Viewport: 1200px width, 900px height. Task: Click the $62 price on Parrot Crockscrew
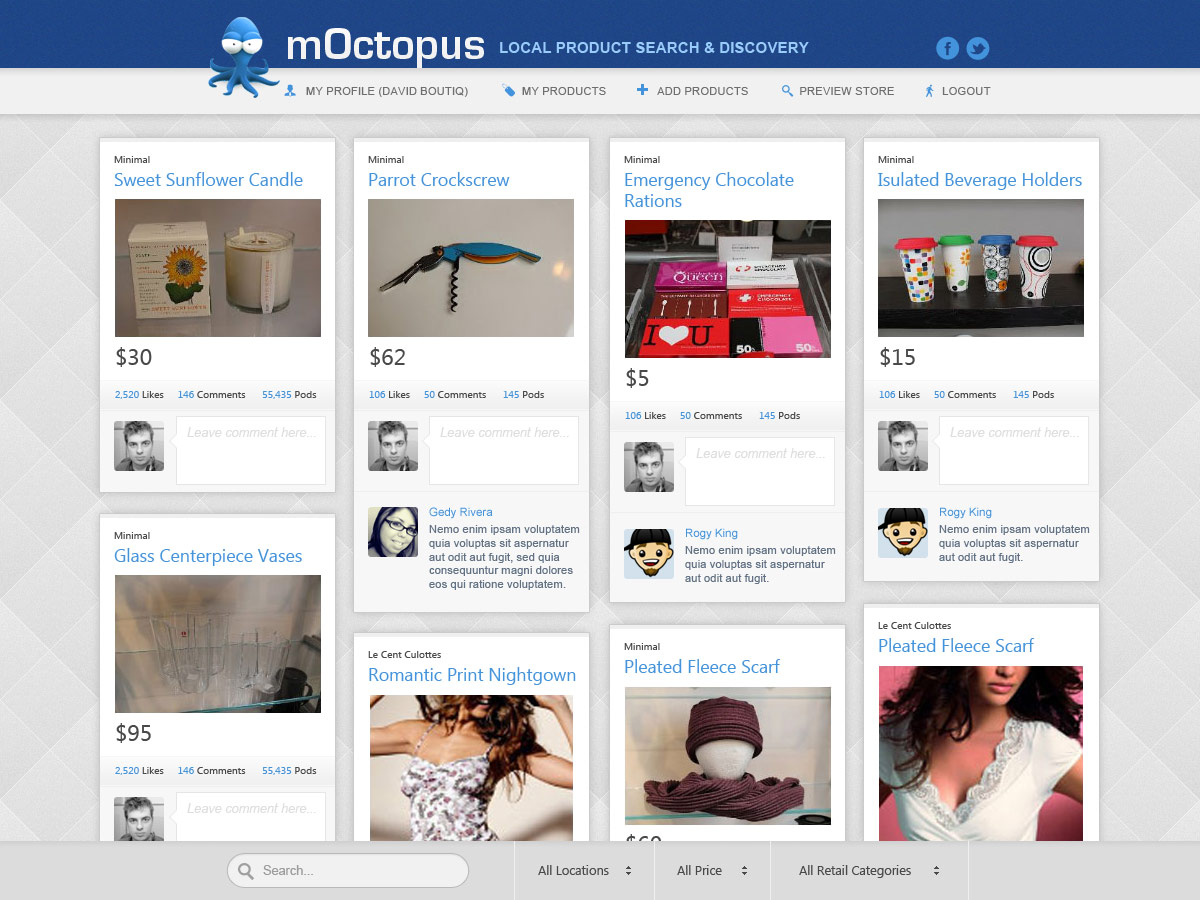[387, 358]
